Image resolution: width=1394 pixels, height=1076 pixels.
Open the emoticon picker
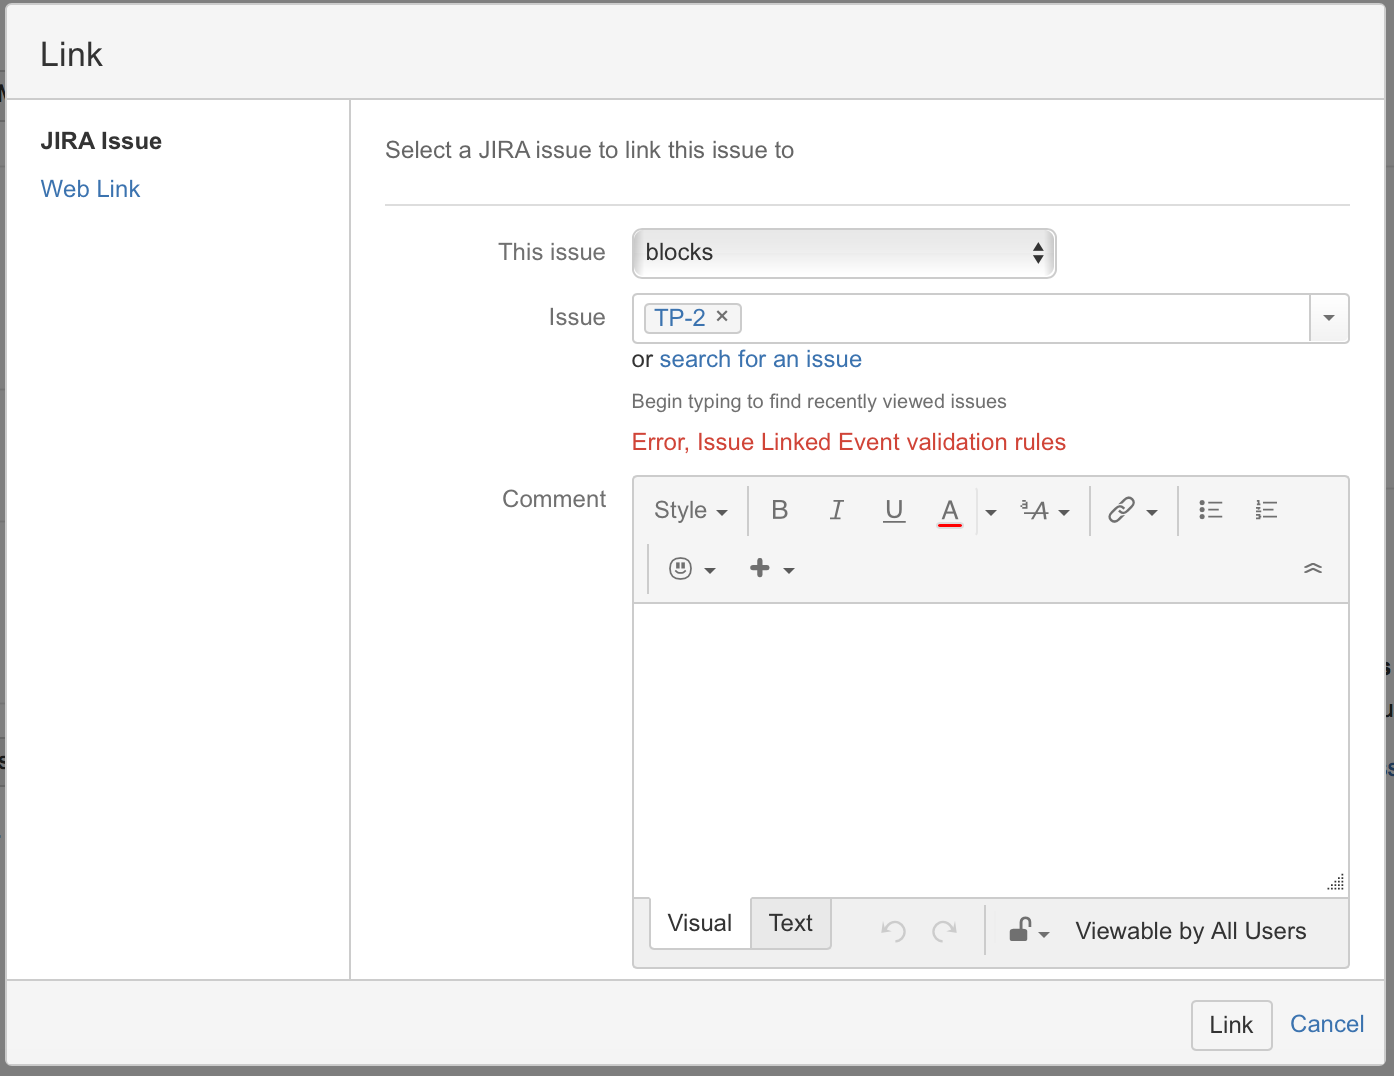pyautogui.click(x=692, y=569)
